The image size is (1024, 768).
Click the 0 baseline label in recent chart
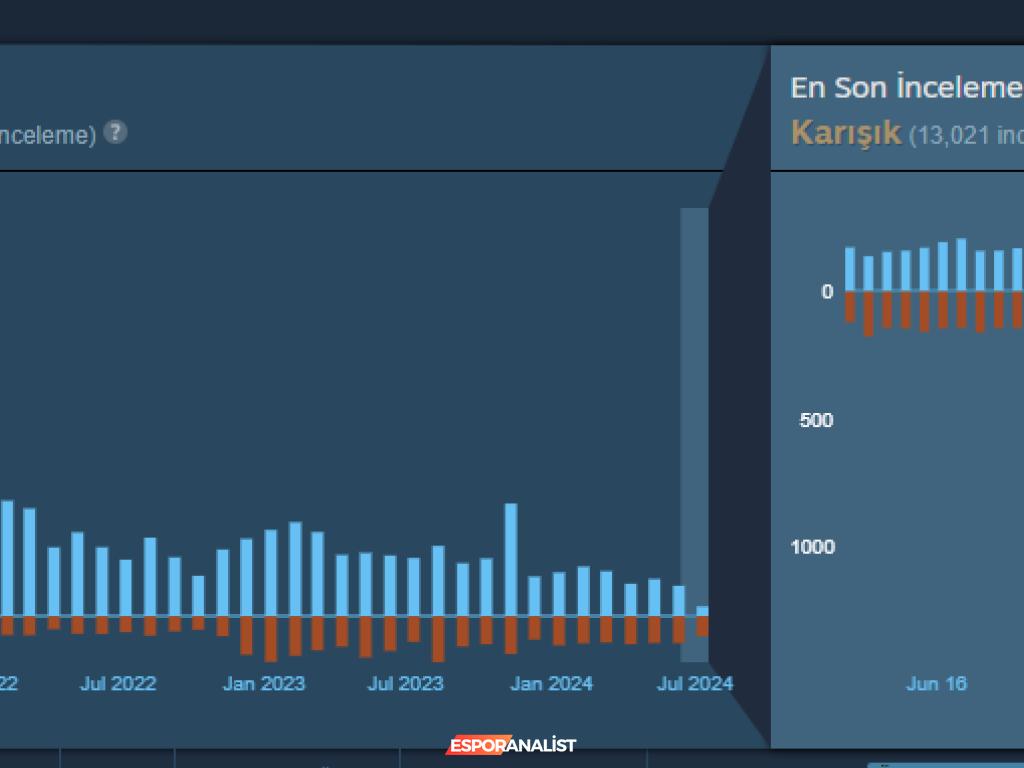click(x=827, y=292)
